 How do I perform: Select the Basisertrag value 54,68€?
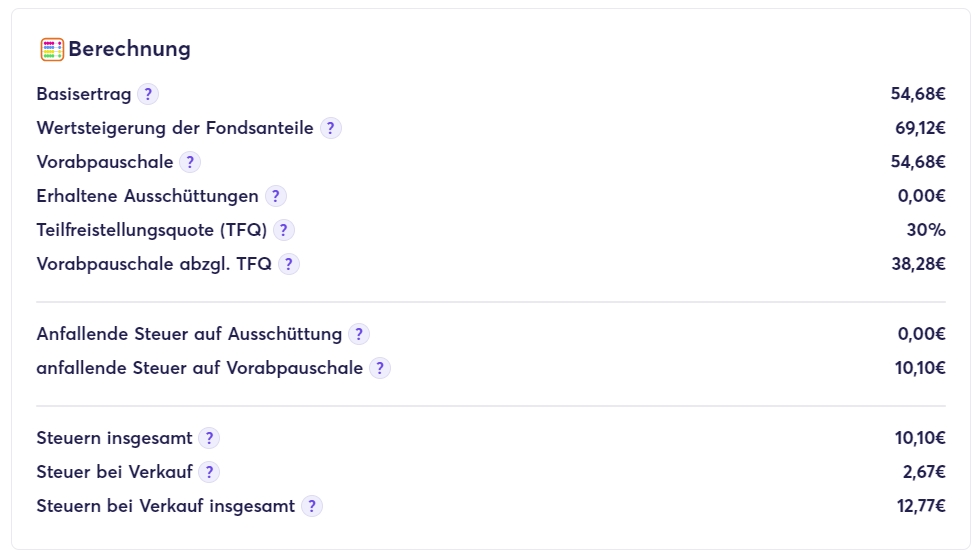(x=917, y=94)
